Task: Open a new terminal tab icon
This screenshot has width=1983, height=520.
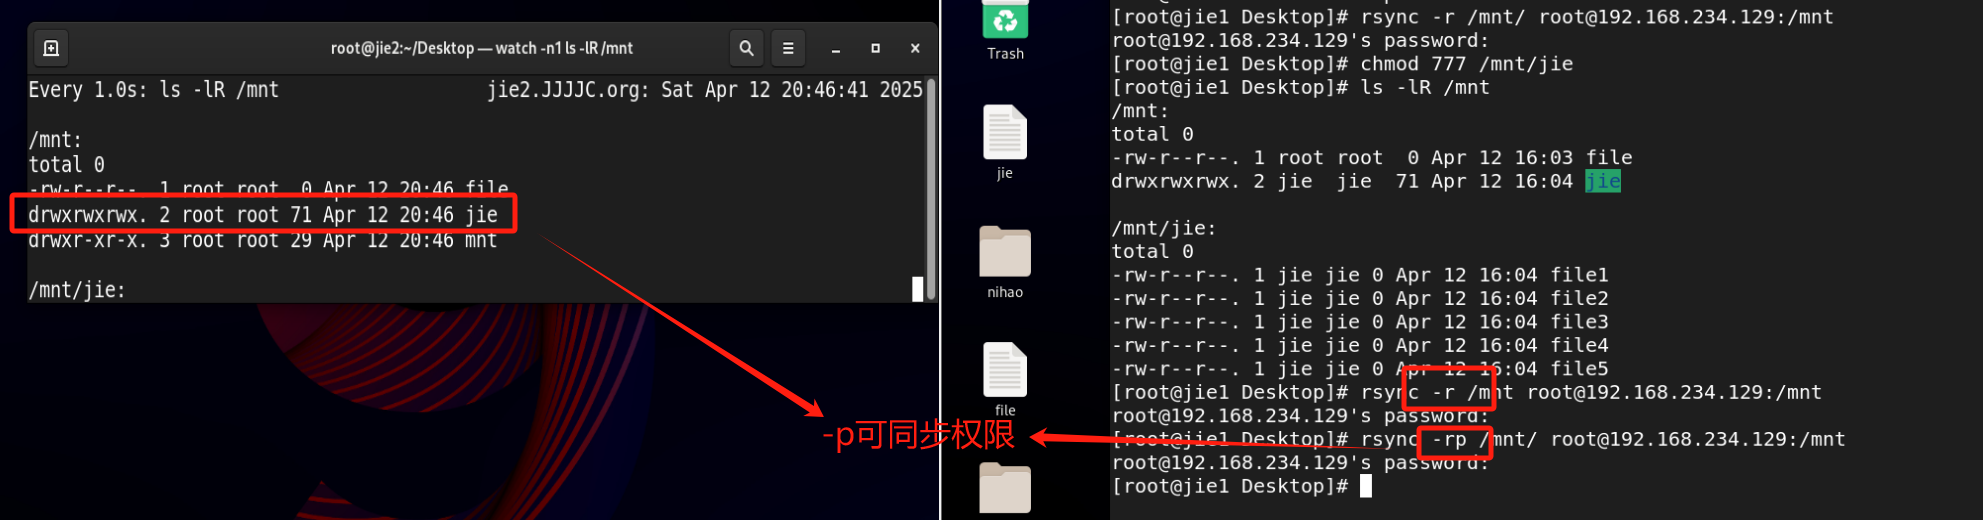Action: [x=51, y=48]
